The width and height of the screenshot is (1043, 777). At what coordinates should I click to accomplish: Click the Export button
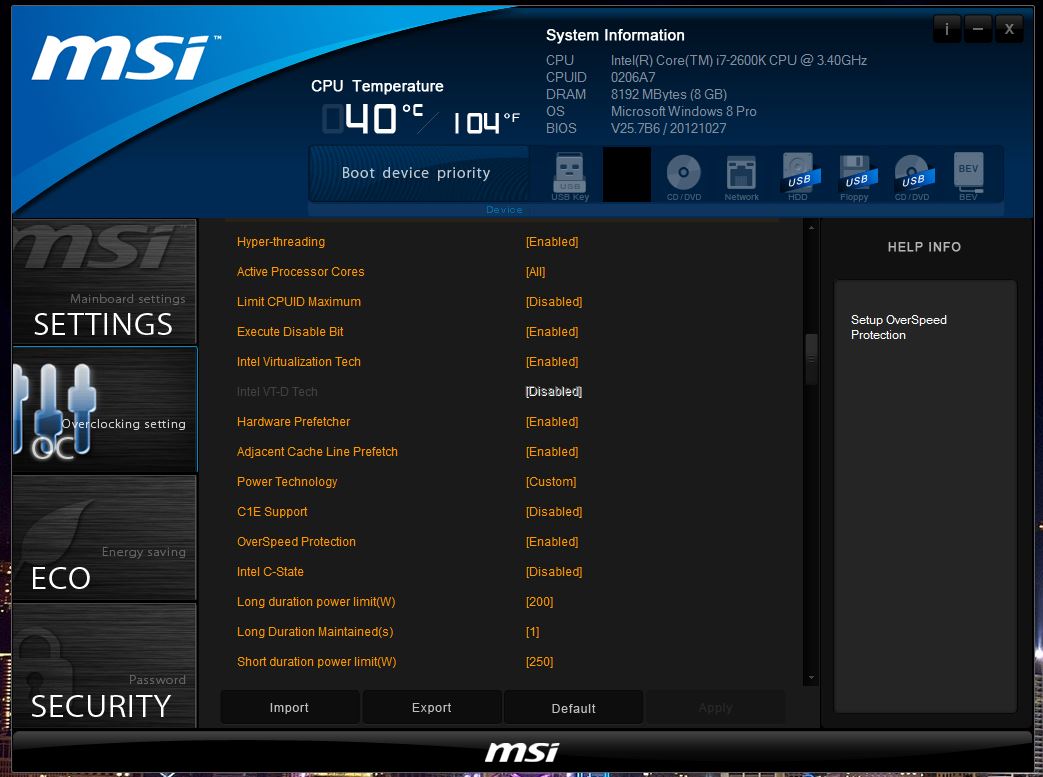tap(432, 708)
